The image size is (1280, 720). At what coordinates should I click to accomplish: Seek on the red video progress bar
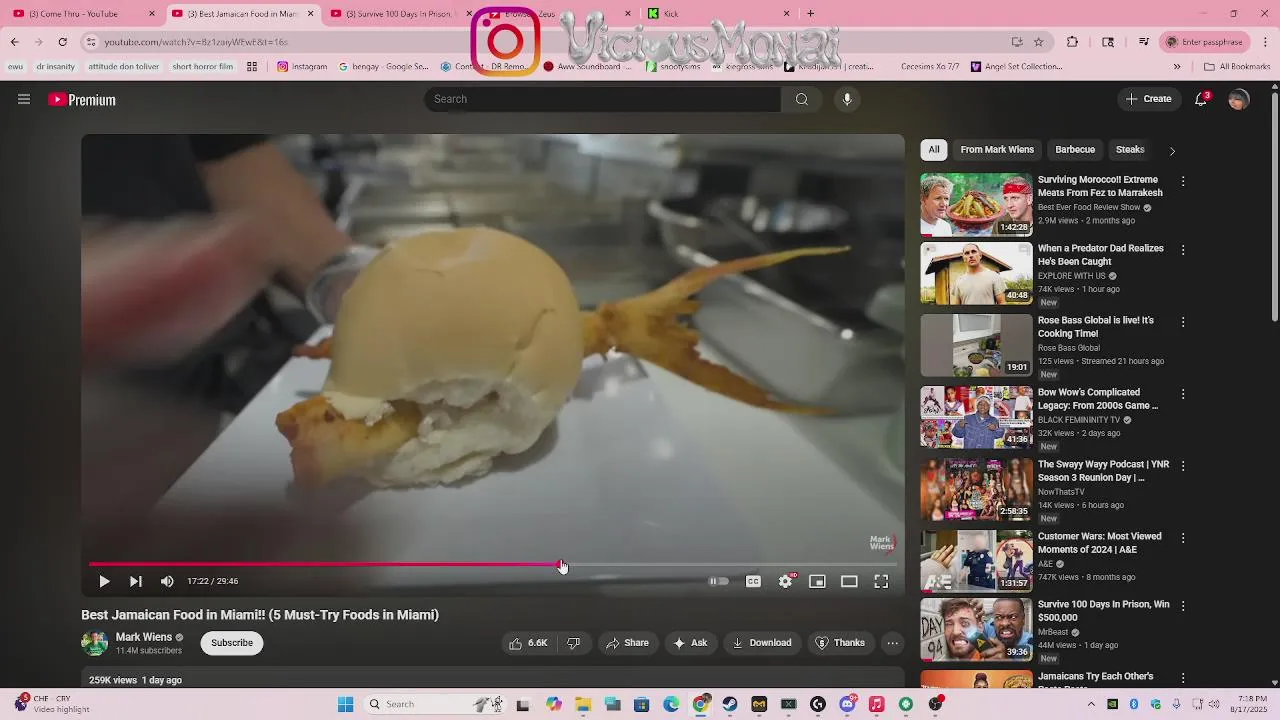pyautogui.click(x=492, y=565)
